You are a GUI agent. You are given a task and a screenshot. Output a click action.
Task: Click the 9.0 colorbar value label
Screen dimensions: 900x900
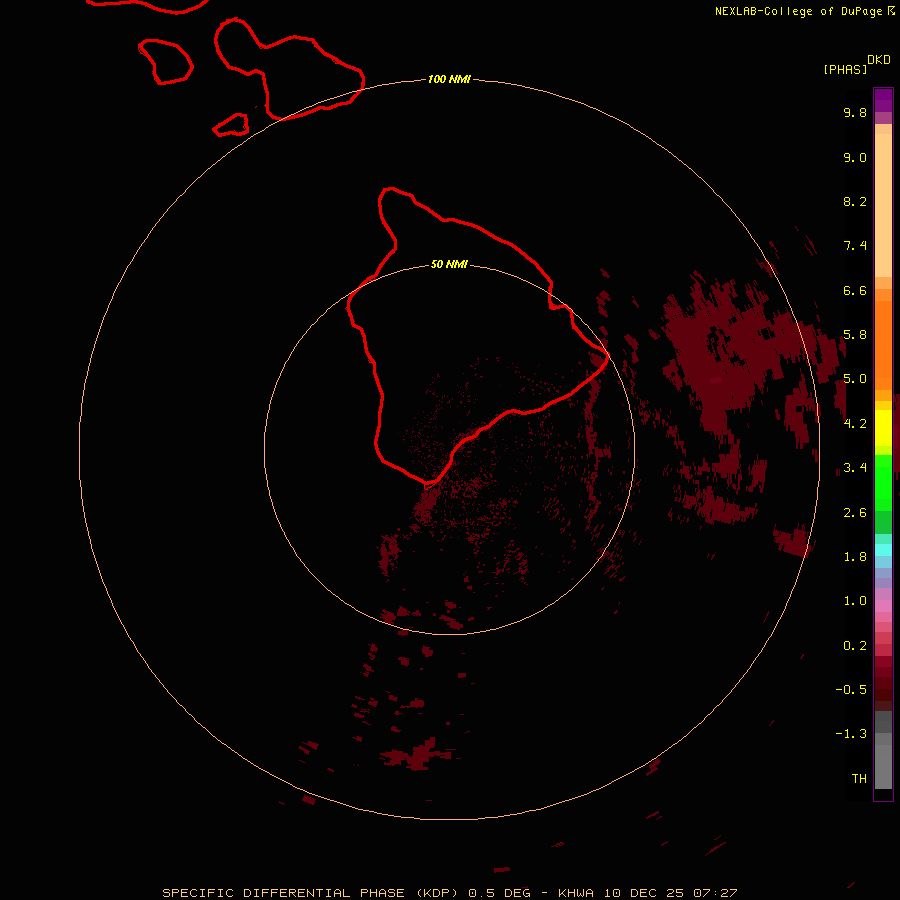pyautogui.click(x=855, y=157)
